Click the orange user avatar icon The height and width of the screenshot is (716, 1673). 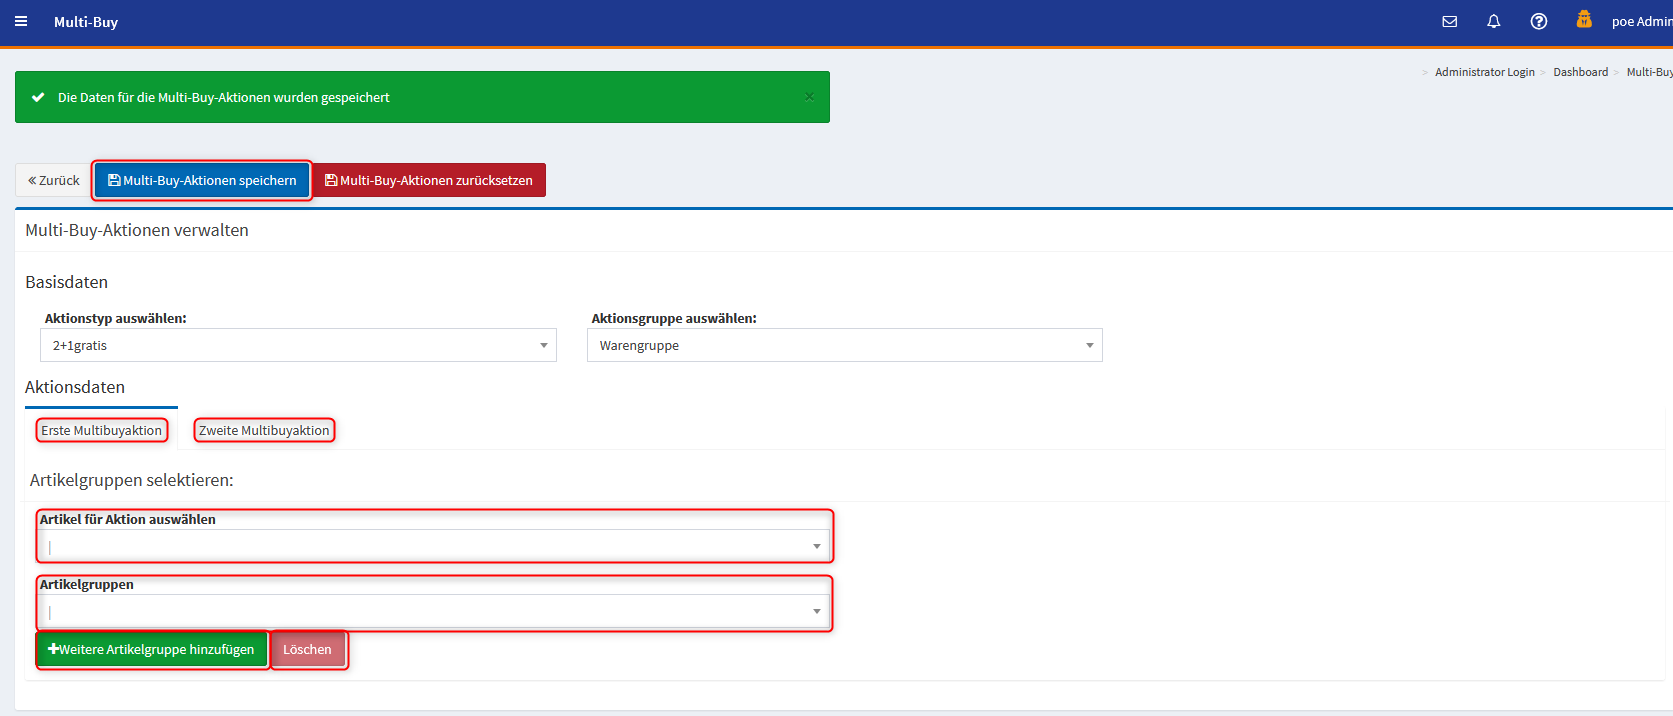coord(1584,20)
